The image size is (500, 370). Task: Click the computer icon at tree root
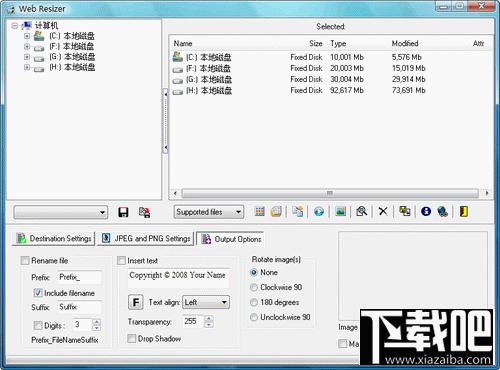pyautogui.click(x=26, y=26)
